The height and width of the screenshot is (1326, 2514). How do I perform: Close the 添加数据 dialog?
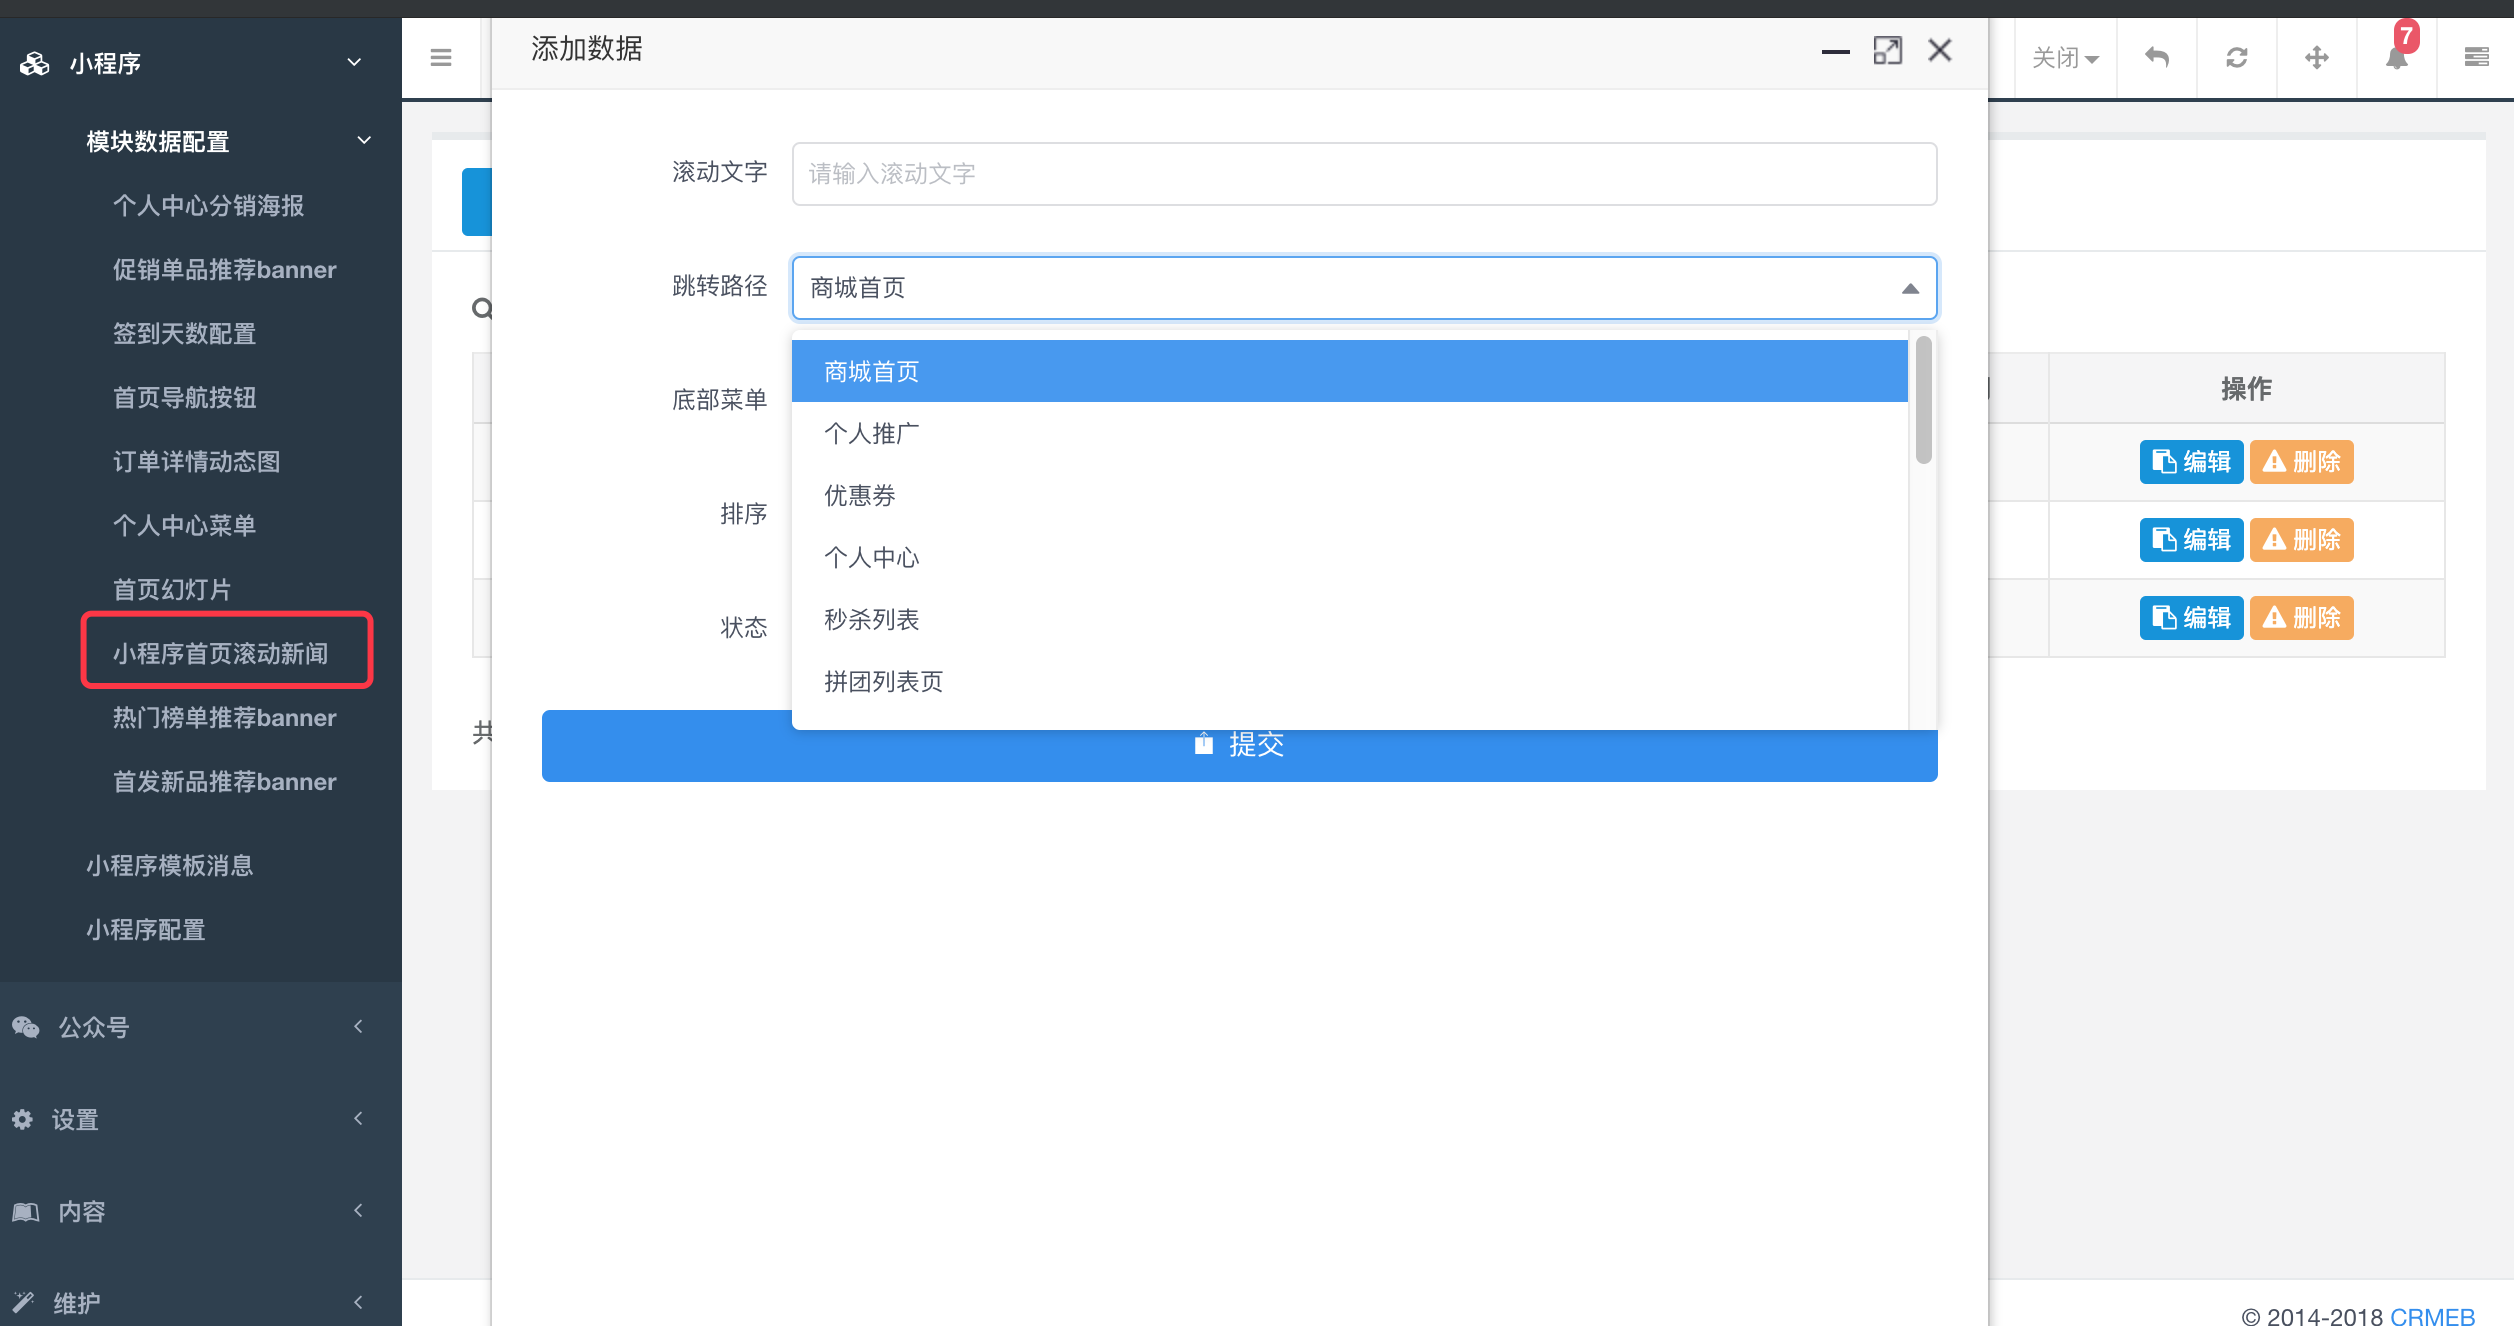(x=1940, y=50)
